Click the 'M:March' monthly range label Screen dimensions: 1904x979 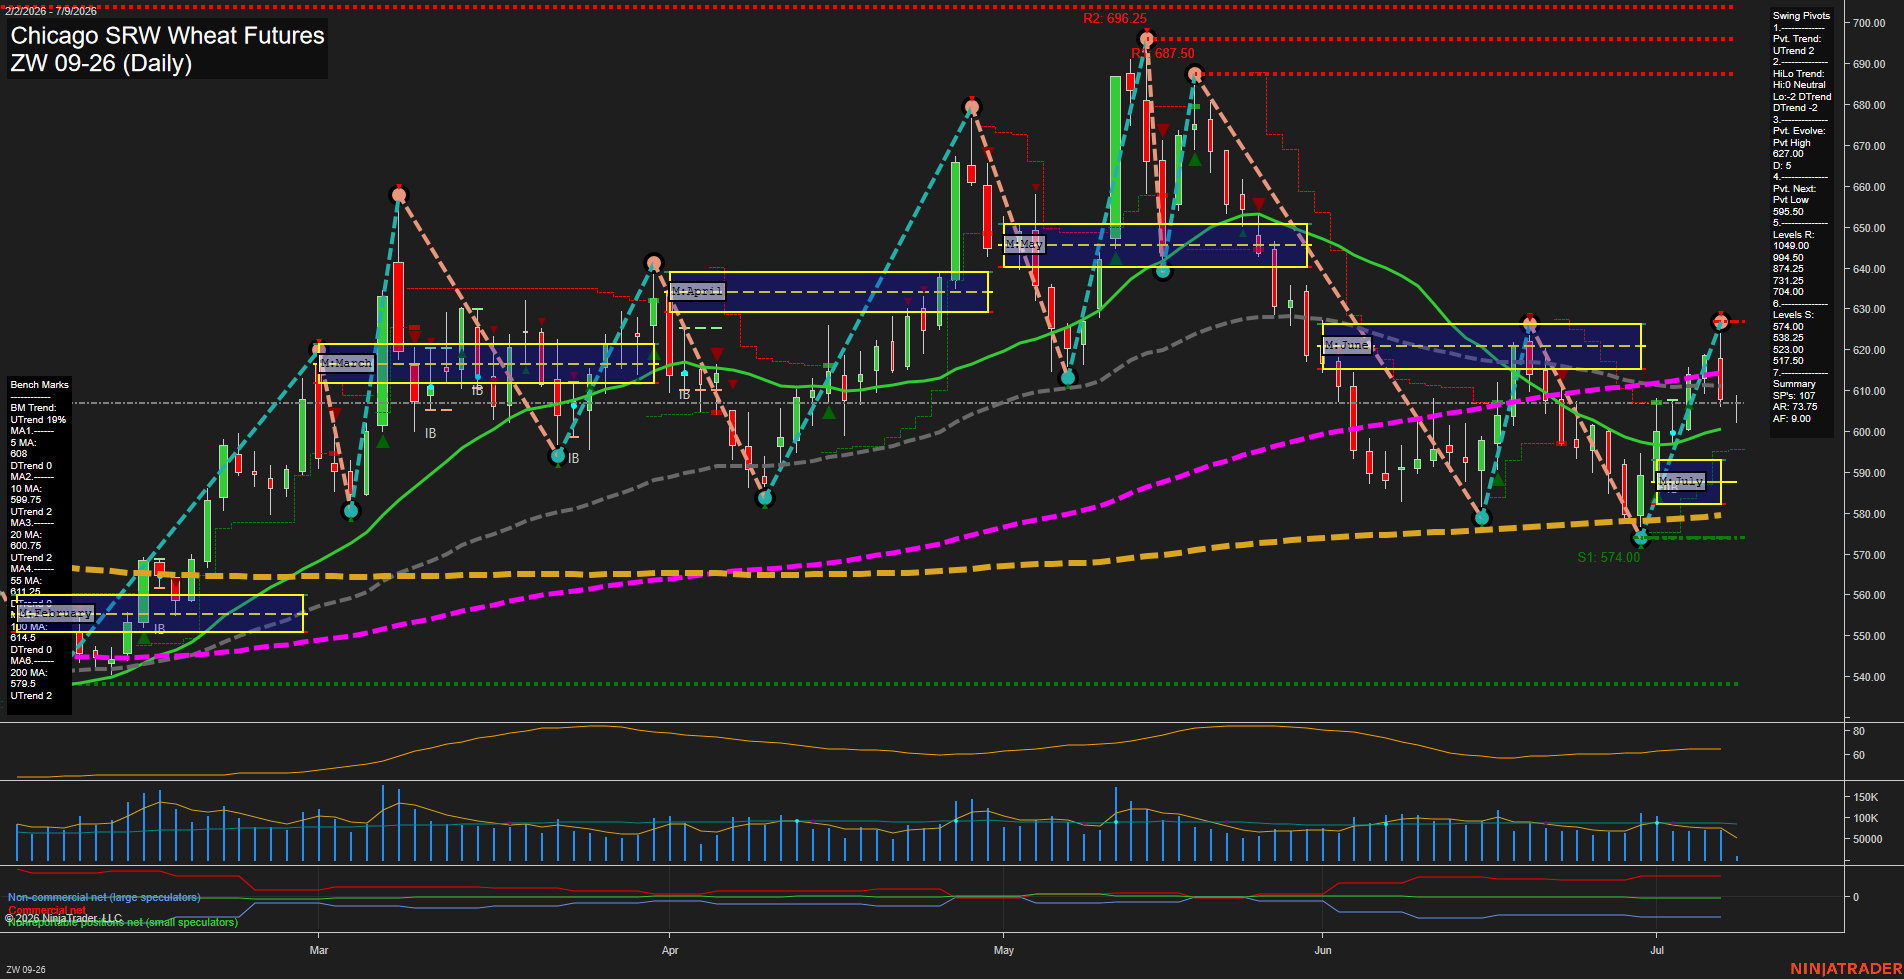pos(347,363)
